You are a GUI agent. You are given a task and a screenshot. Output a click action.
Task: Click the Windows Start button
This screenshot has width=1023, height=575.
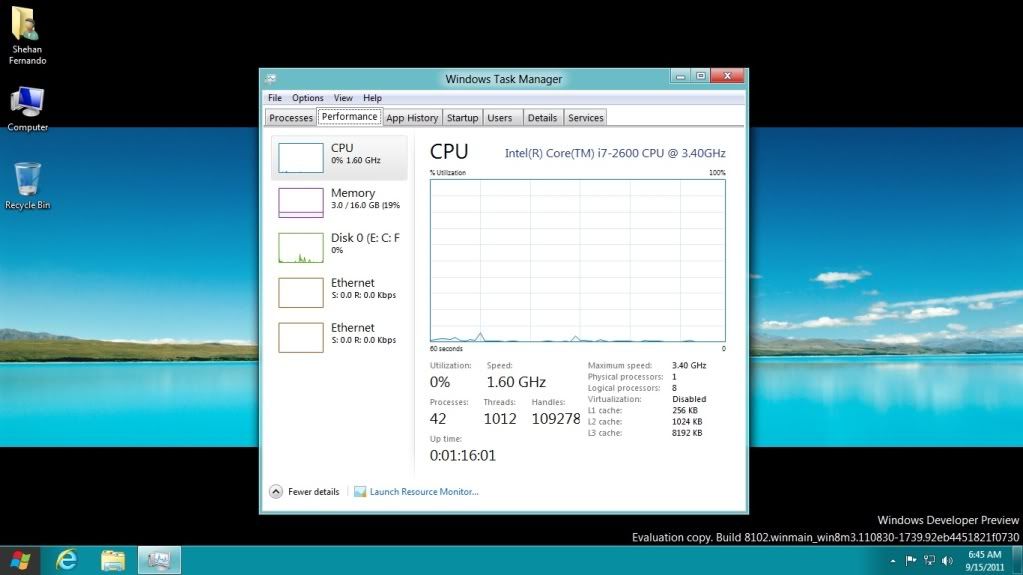tap(20, 560)
